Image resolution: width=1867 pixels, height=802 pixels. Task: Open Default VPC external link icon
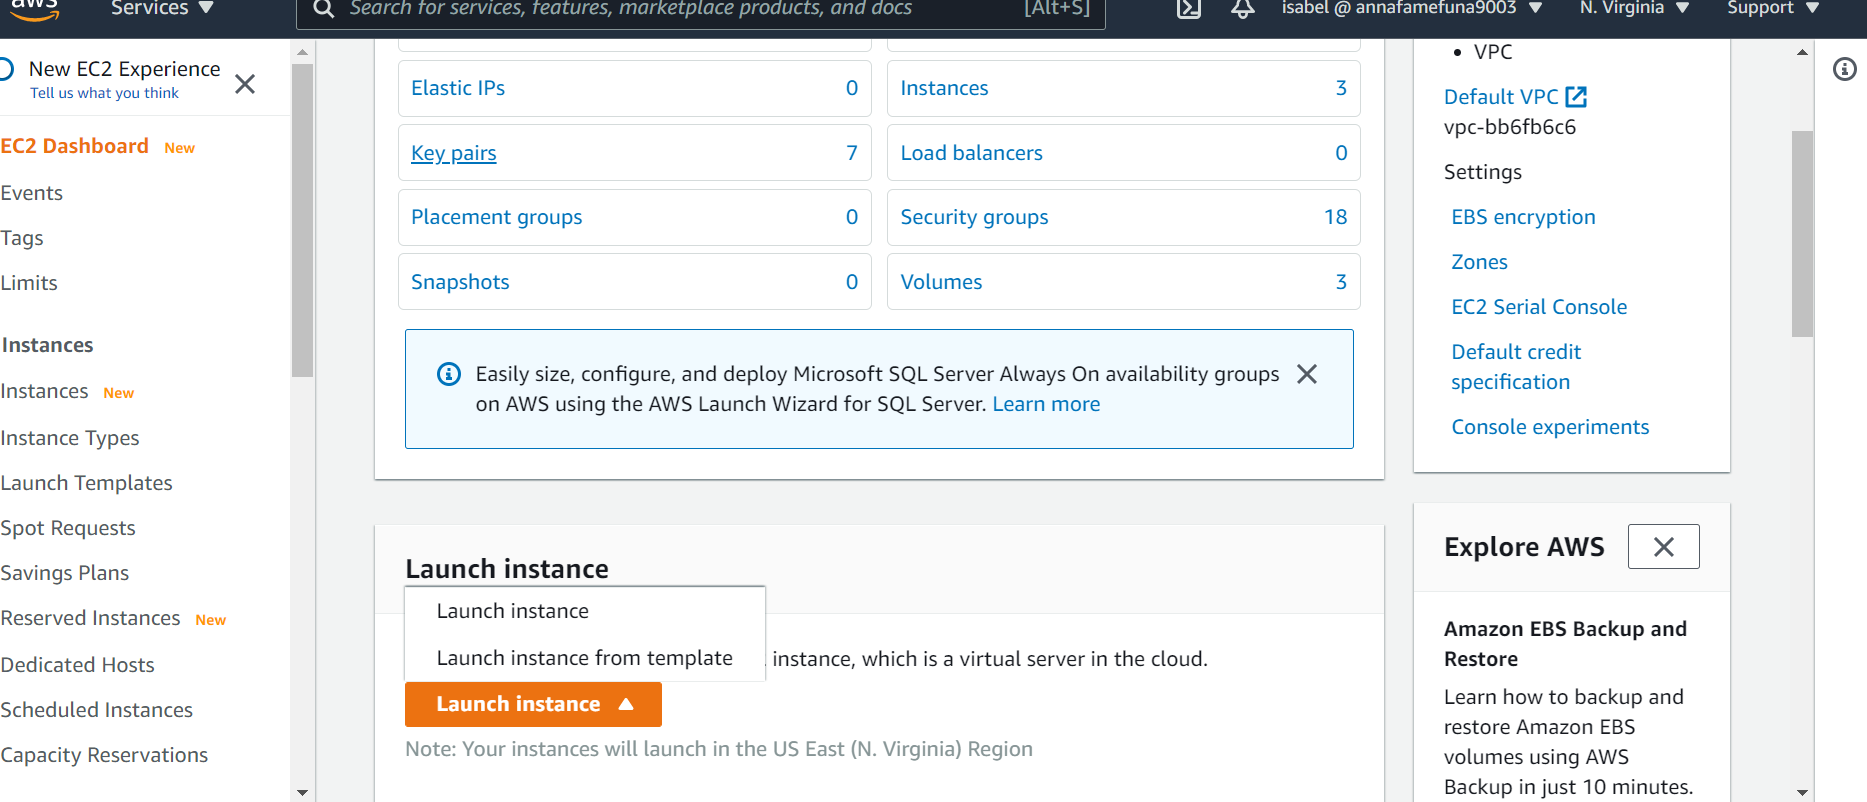[1576, 97]
